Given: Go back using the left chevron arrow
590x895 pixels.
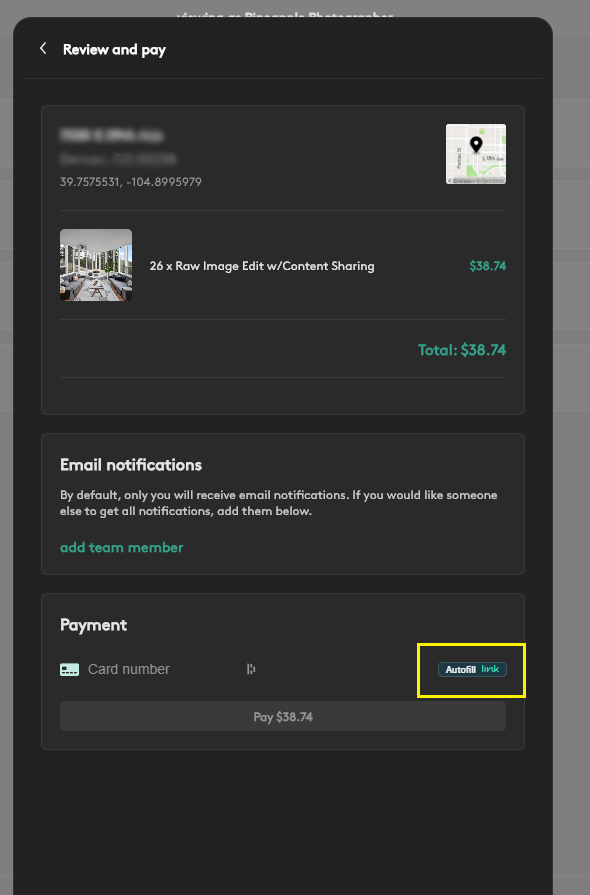Looking at the screenshot, I should pyautogui.click(x=43, y=49).
